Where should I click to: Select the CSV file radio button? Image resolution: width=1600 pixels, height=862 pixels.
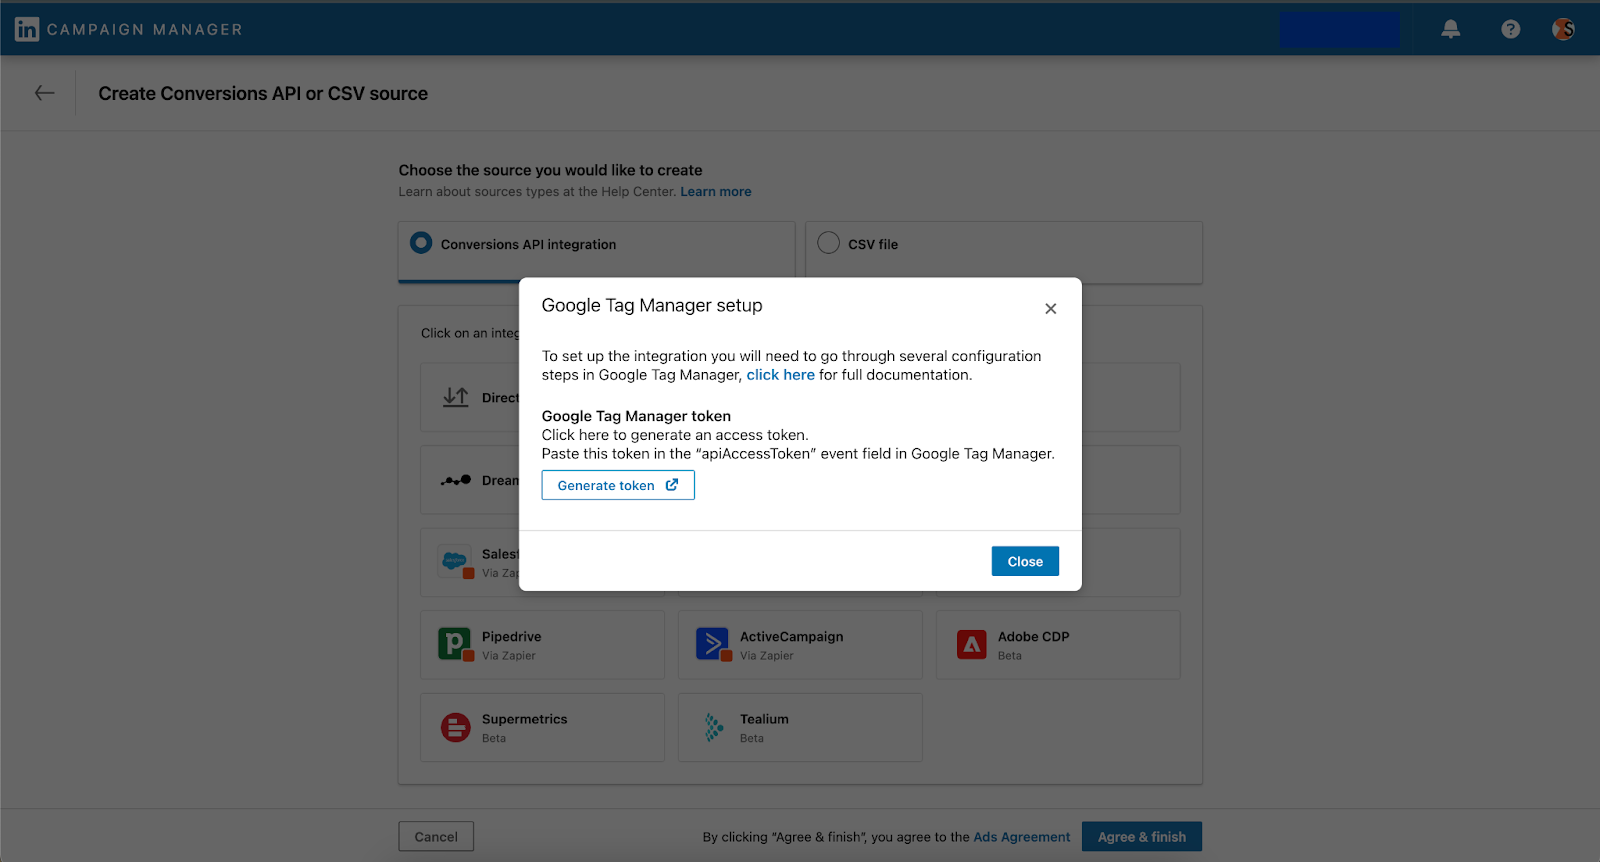828,243
